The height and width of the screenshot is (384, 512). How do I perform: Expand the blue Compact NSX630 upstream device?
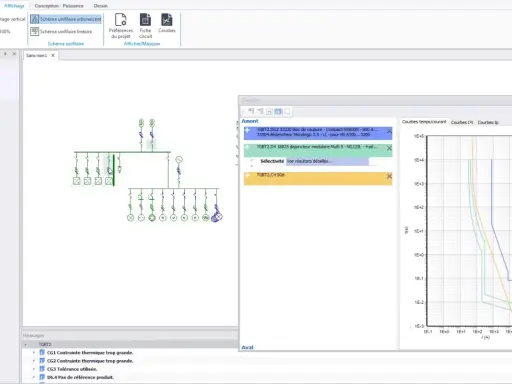[x=247, y=130]
